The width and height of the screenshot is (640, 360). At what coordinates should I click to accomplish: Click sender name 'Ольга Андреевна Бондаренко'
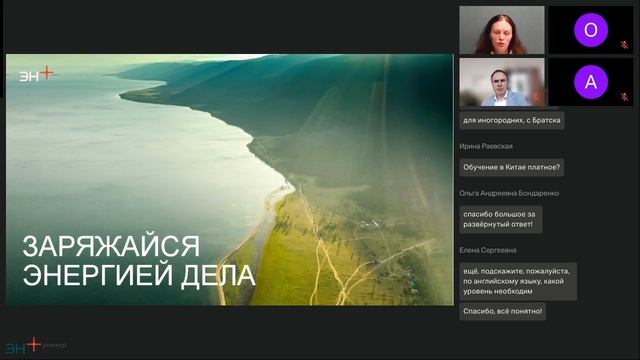click(509, 193)
